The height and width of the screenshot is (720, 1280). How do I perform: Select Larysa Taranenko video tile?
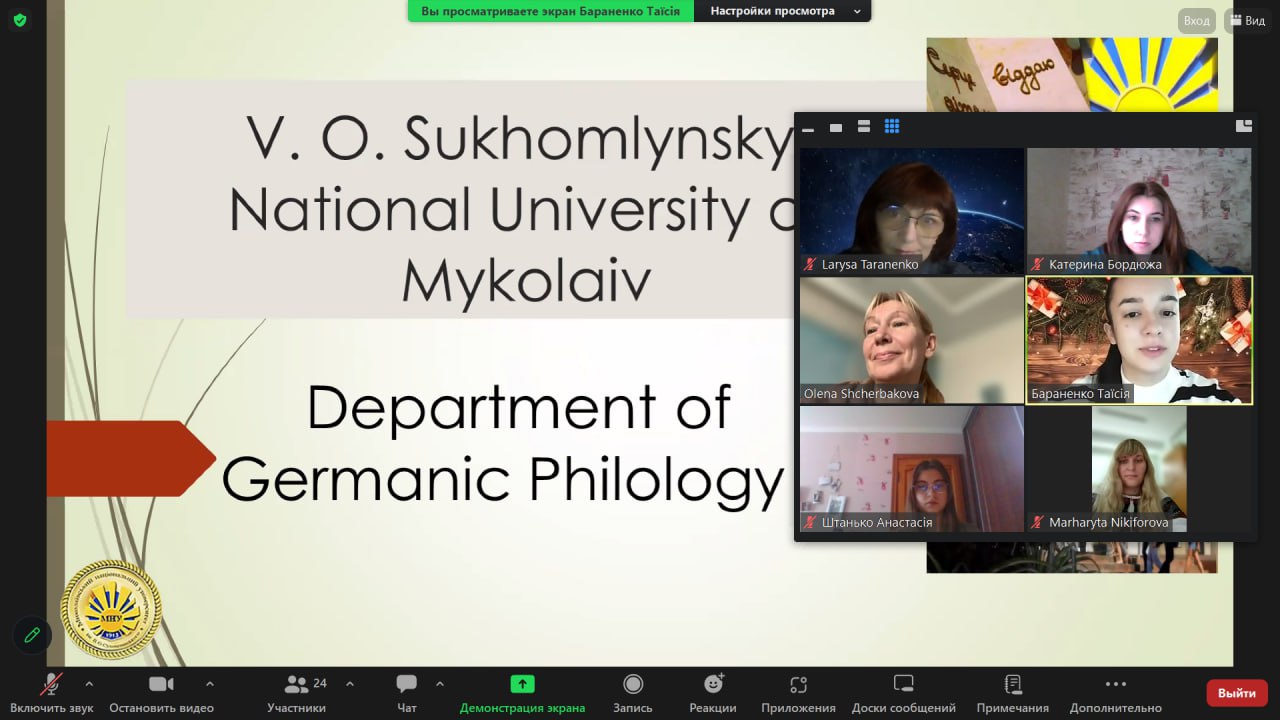click(912, 211)
